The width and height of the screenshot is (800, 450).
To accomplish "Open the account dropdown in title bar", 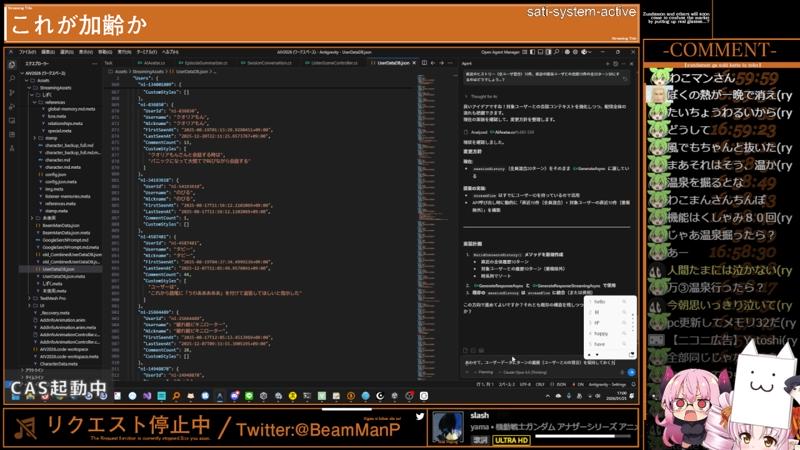I will coord(586,52).
